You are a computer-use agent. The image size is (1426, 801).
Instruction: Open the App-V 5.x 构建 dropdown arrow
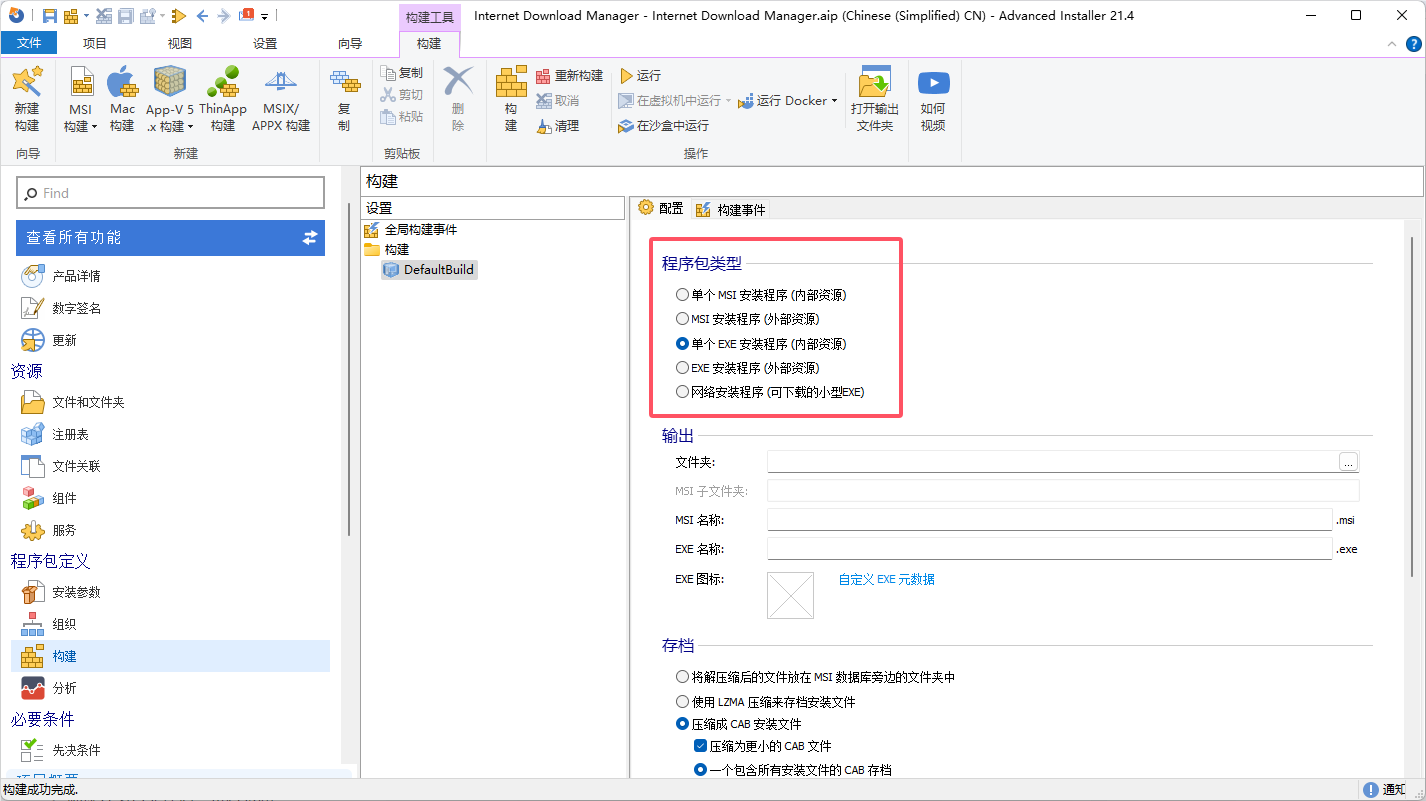click(x=190, y=127)
